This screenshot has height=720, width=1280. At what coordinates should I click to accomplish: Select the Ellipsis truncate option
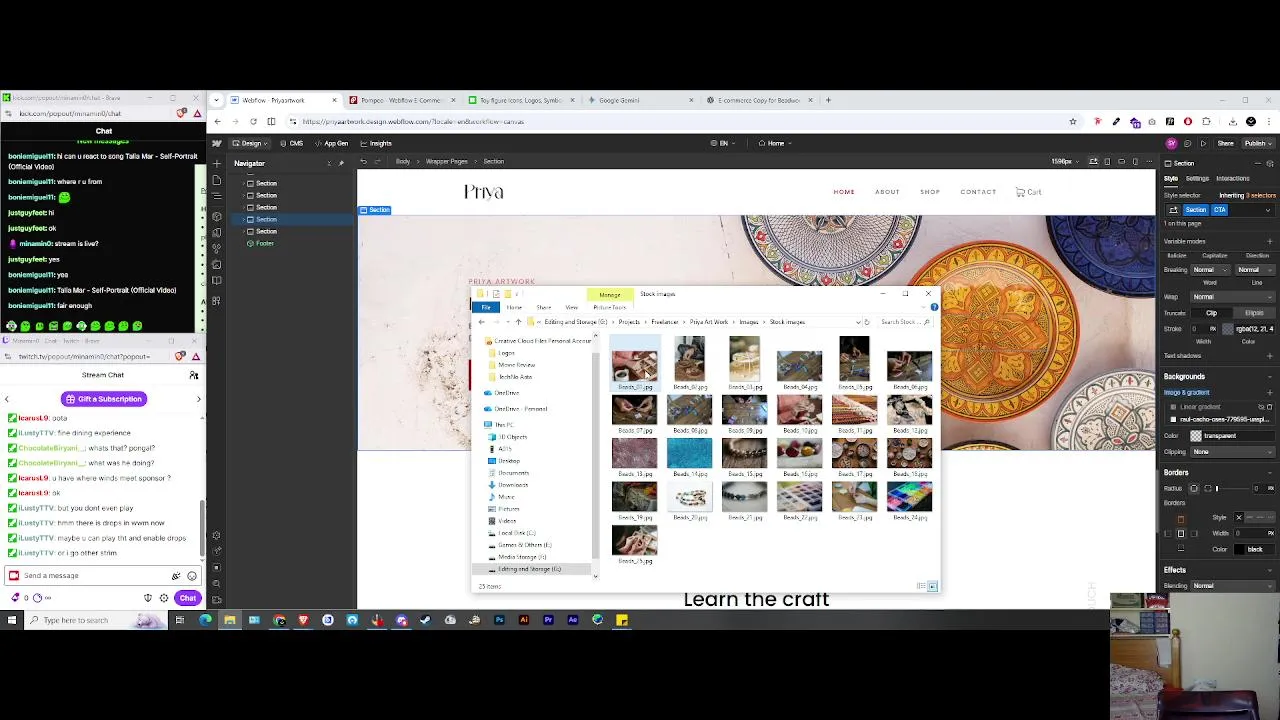click(x=1254, y=313)
